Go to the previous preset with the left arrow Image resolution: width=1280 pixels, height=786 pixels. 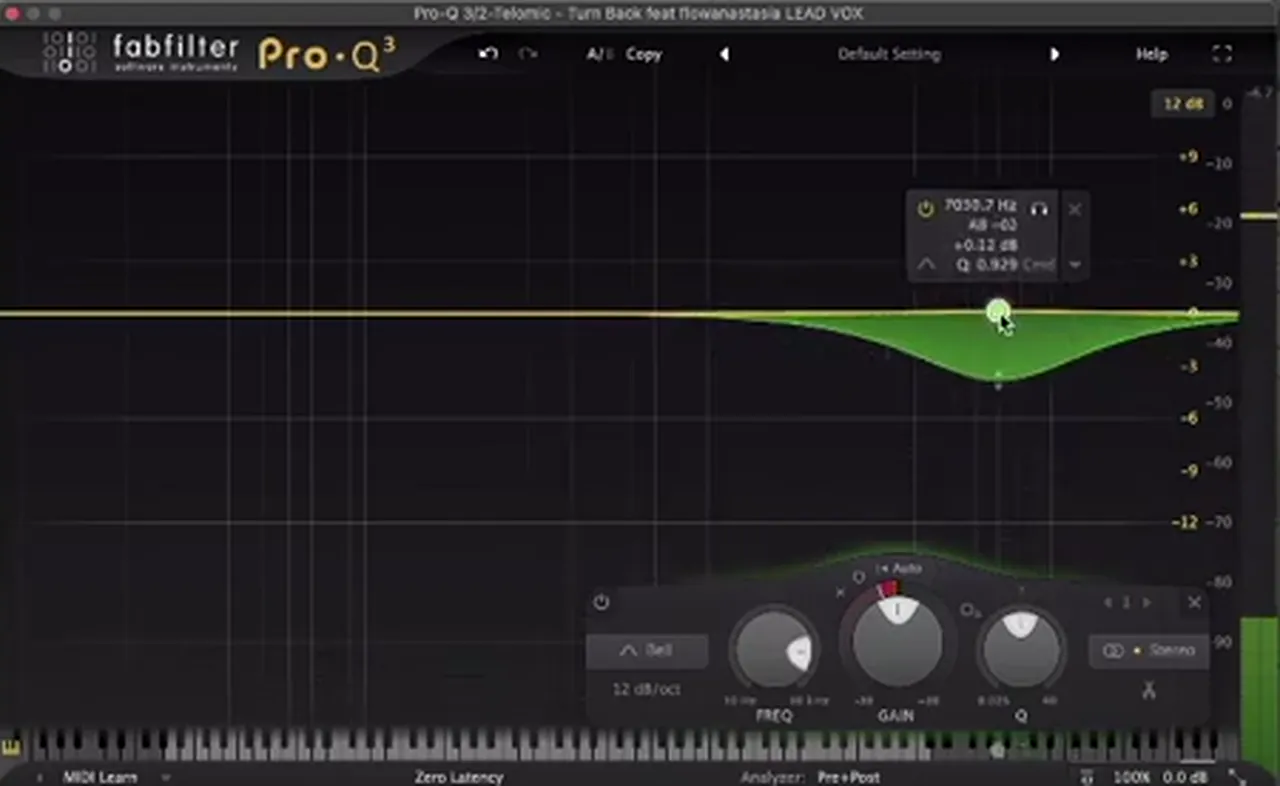pos(724,54)
